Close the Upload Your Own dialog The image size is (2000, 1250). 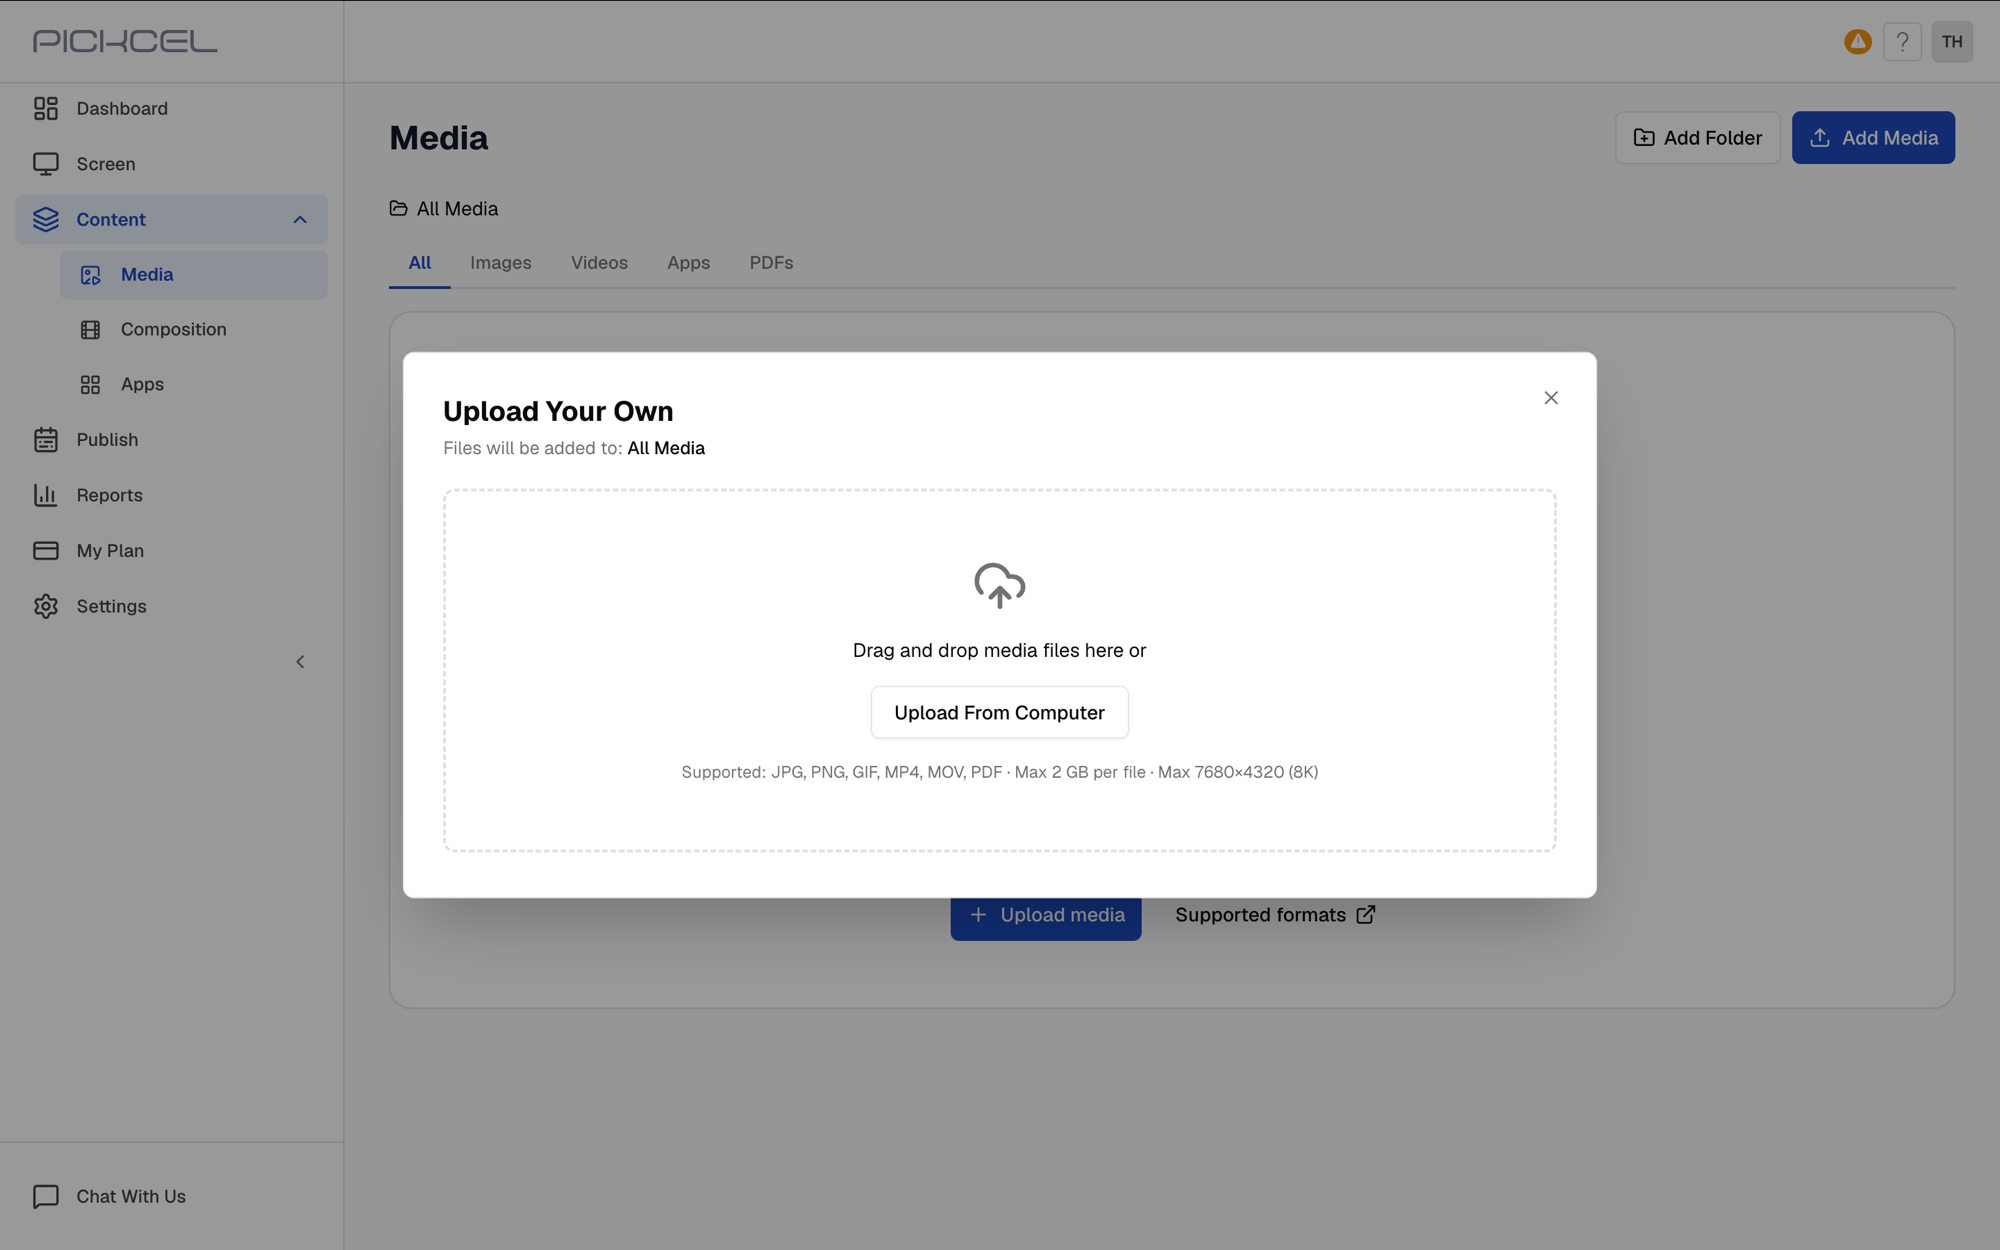pyautogui.click(x=1551, y=398)
